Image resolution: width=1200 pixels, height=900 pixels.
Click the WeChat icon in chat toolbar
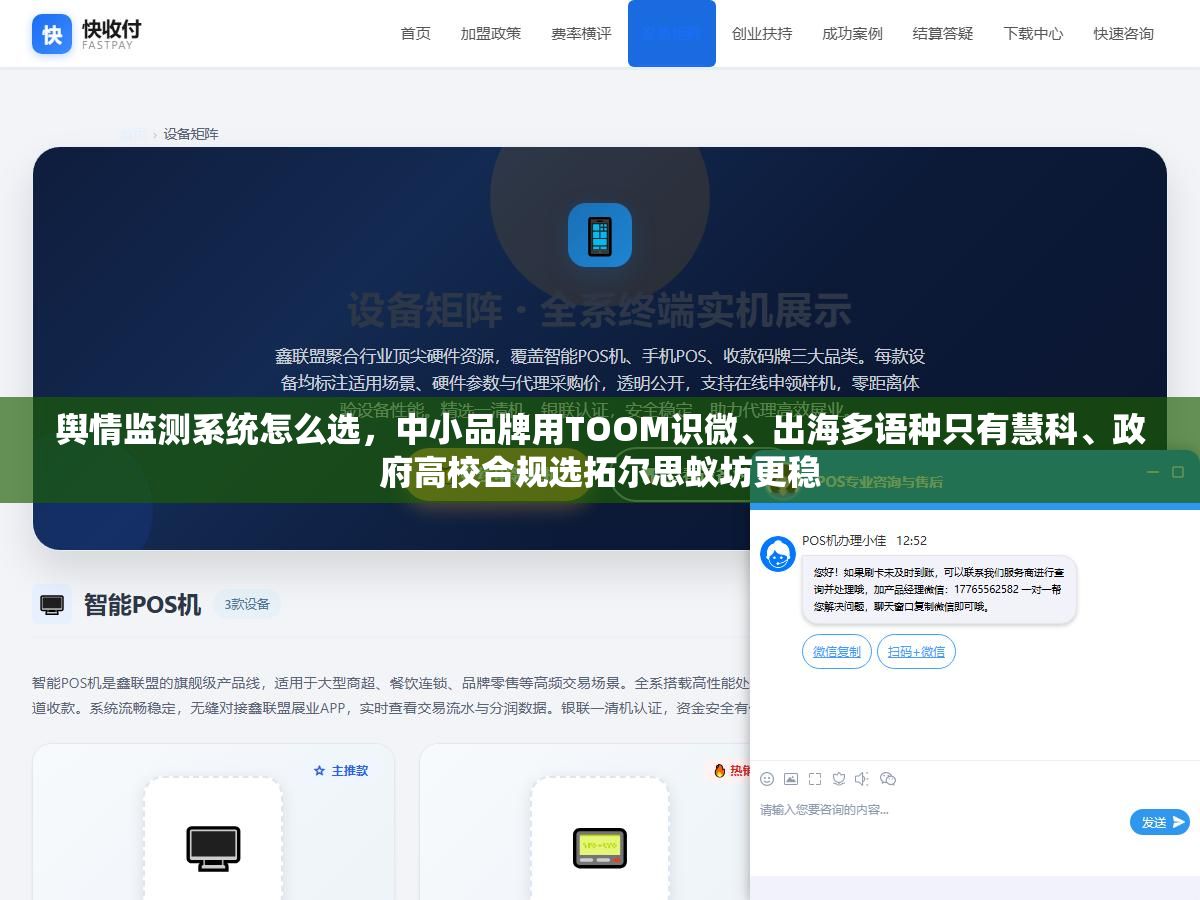(888, 779)
